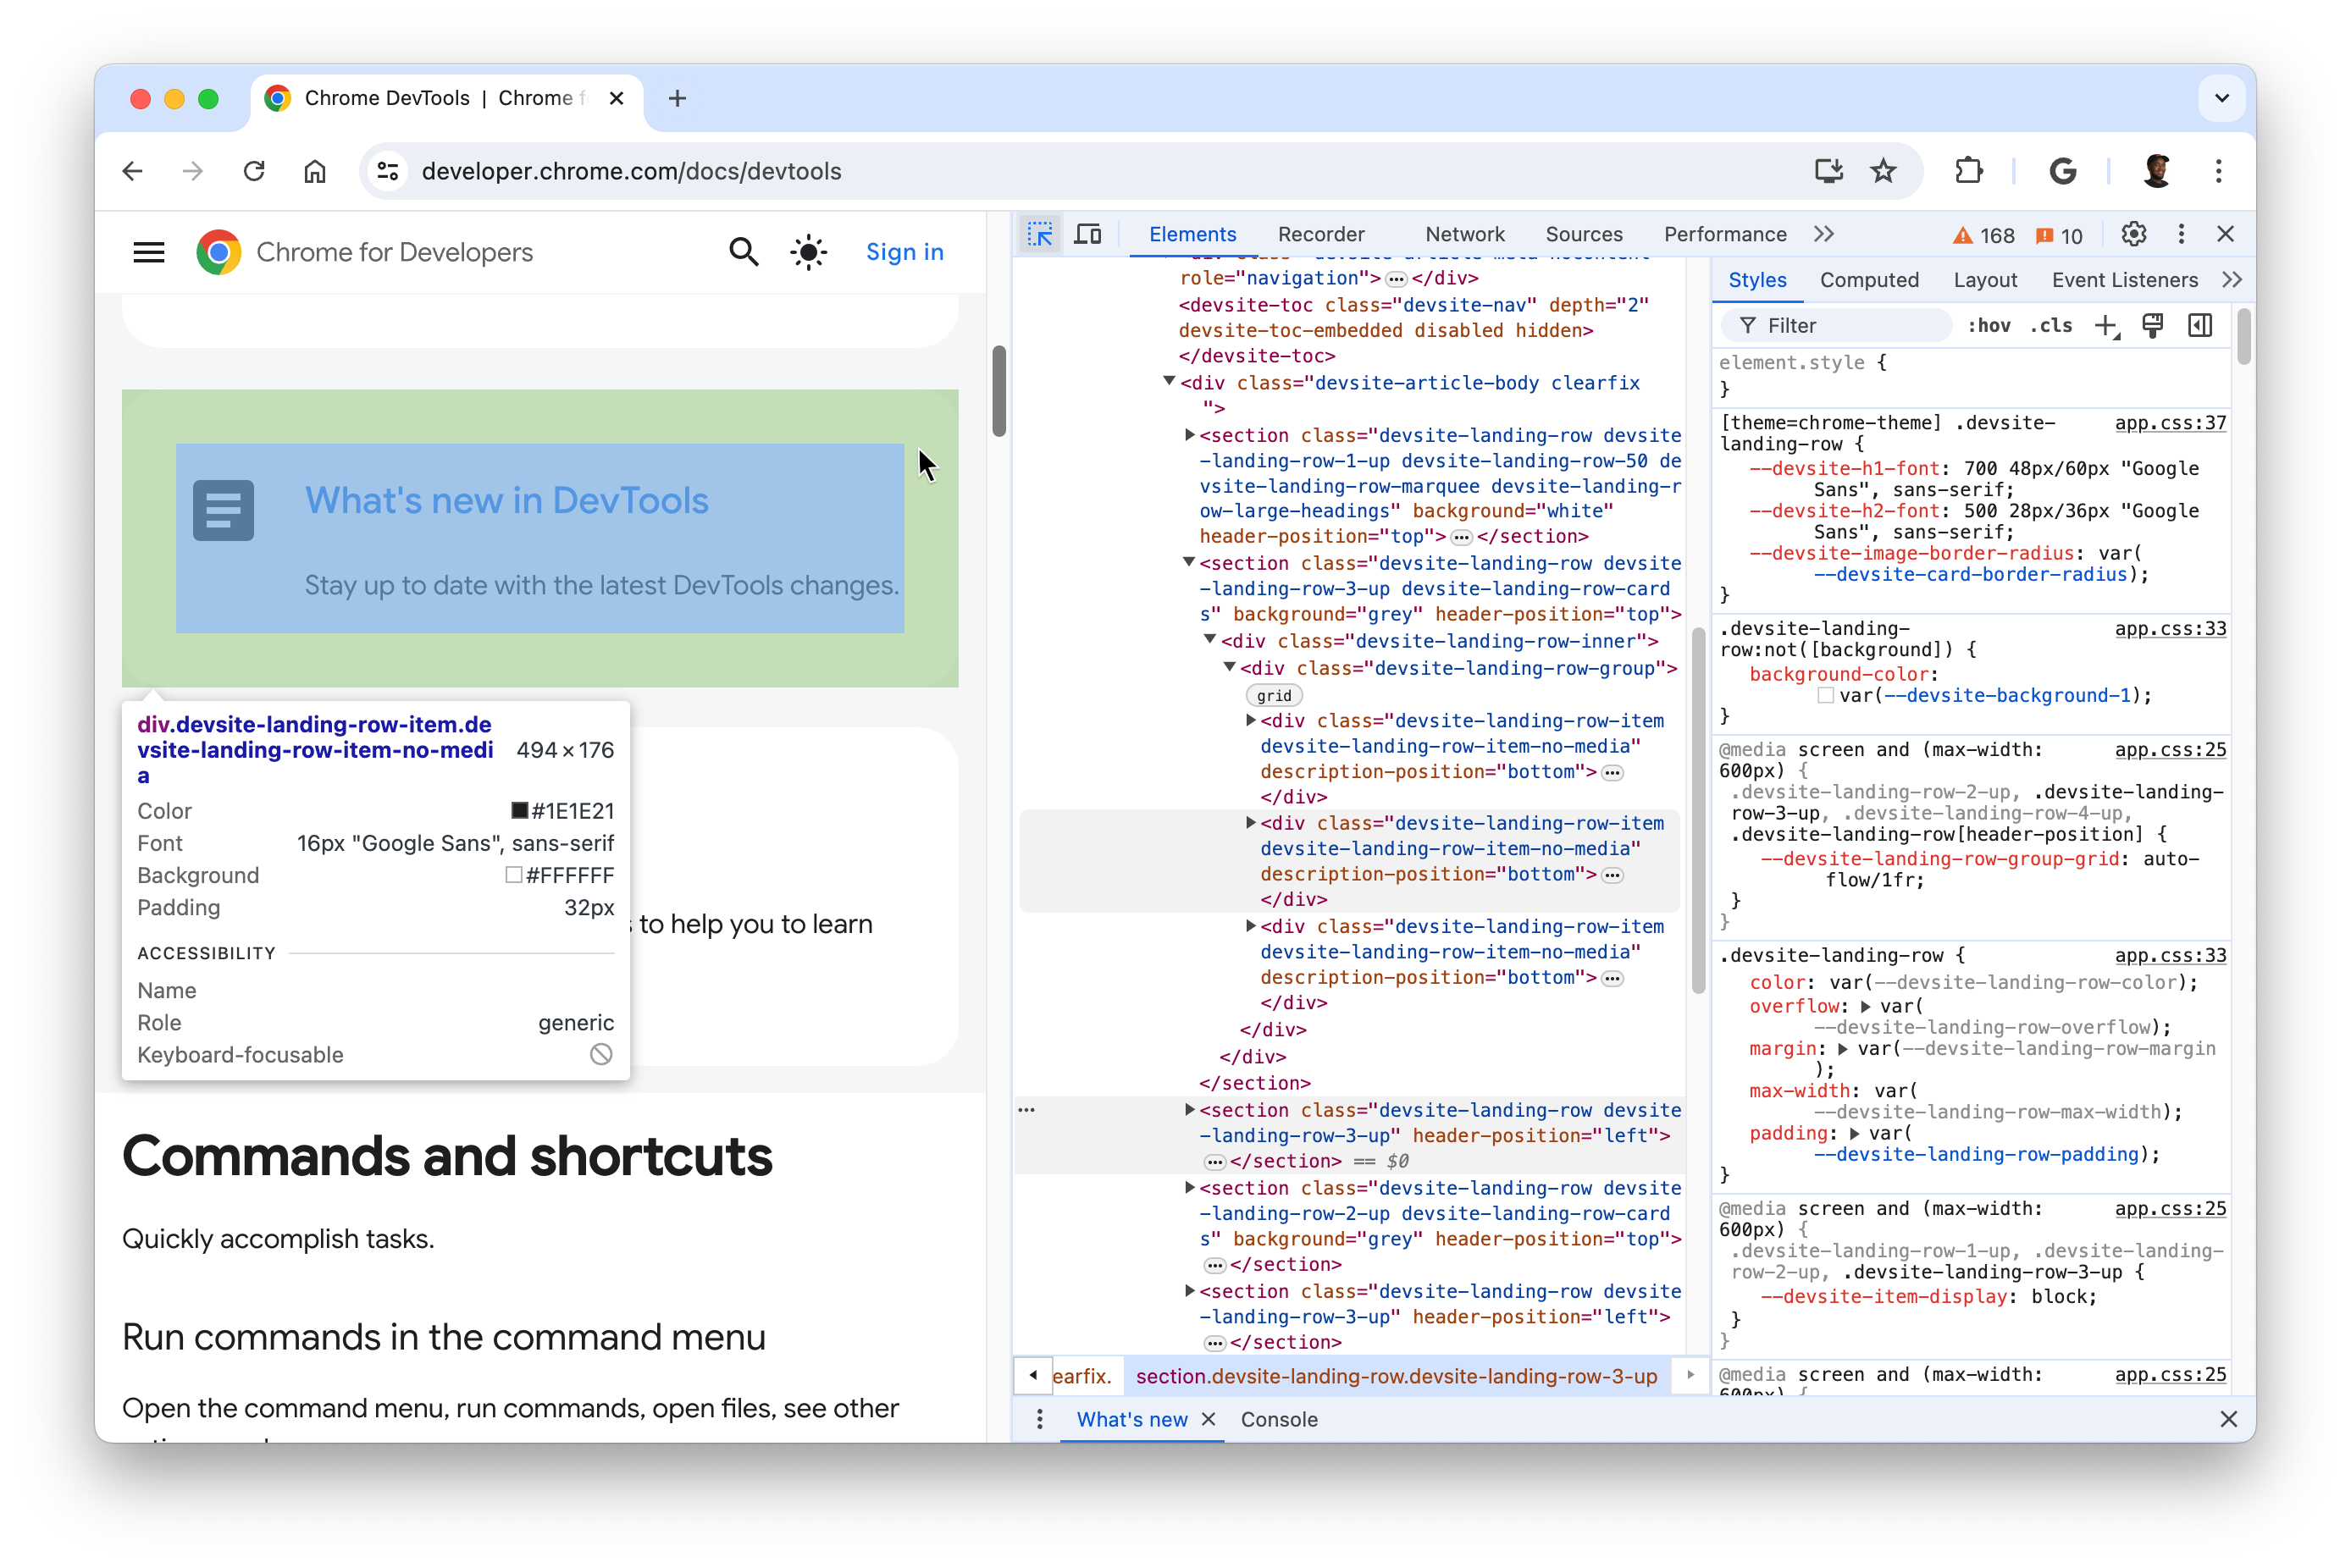Click the inspect element cursor icon
The width and height of the screenshot is (2351, 1568).
(x=1038, y=233)
